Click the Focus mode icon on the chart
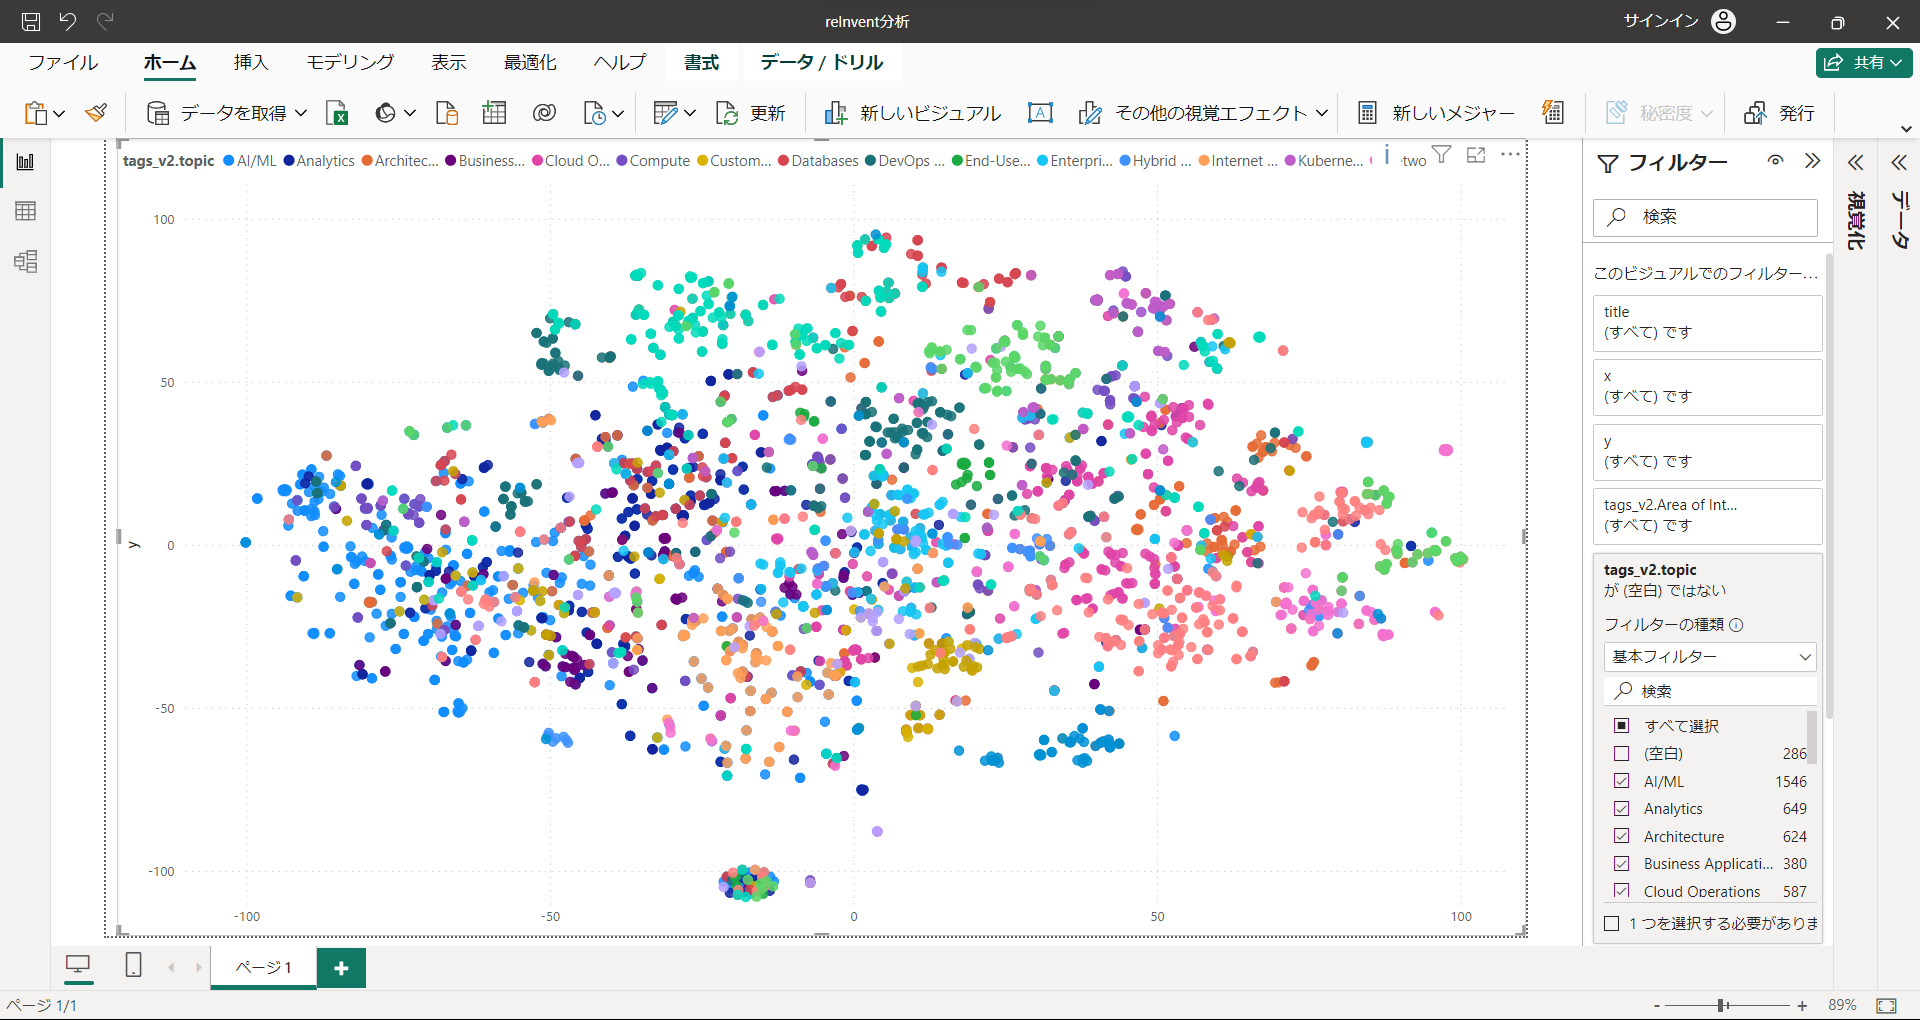 click(x=1476, y=155)
